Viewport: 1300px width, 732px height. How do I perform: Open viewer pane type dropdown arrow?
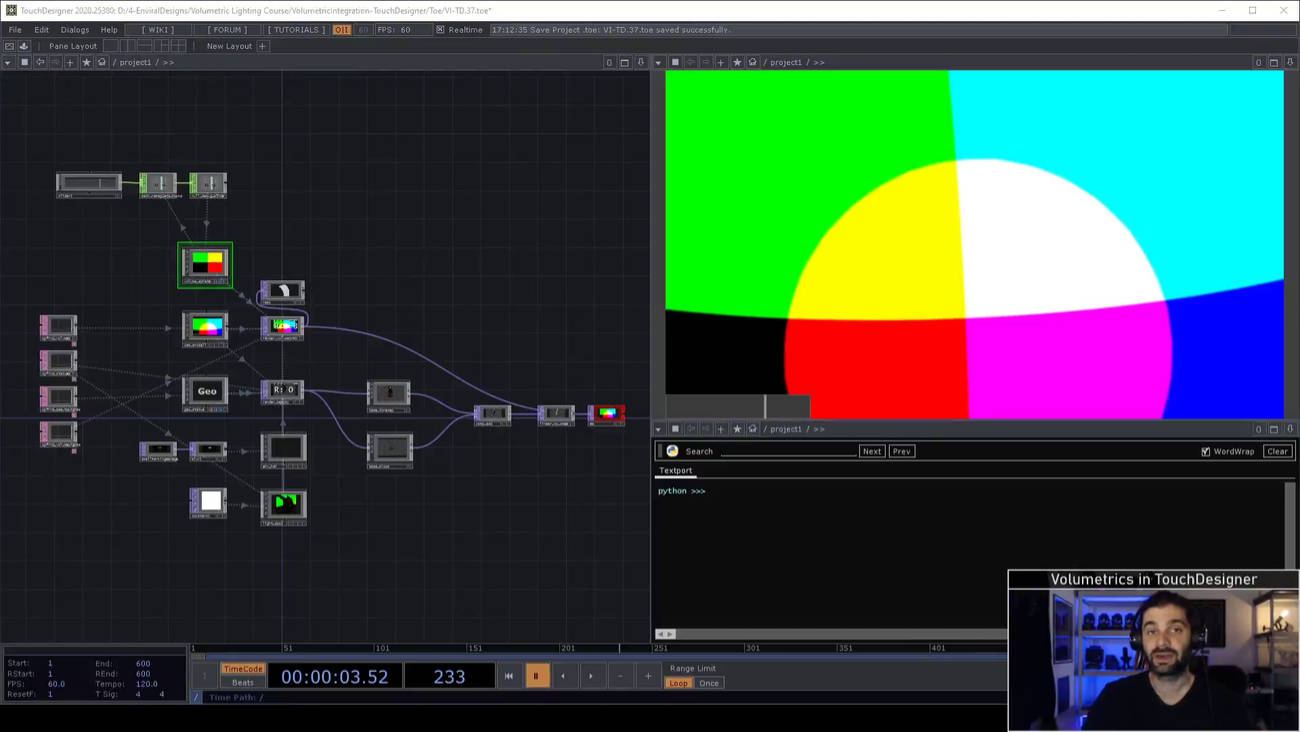pyautogui.click(x=658, y=62)
